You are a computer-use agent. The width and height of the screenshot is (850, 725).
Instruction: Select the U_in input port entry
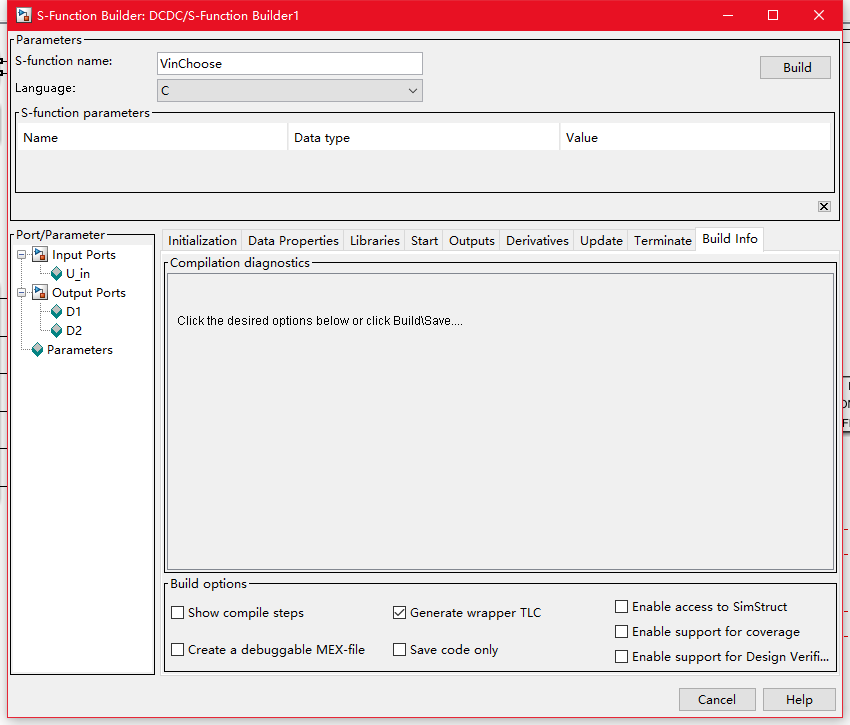pos(78,274)
